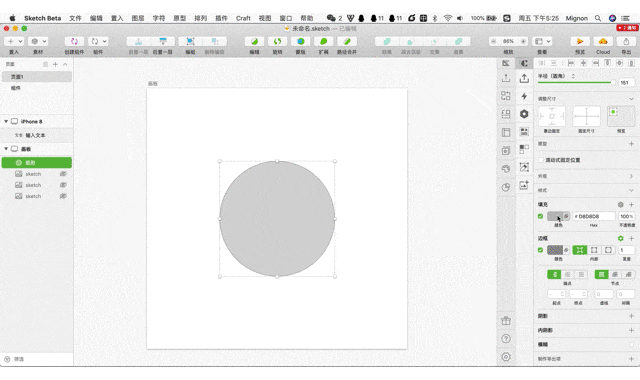Screen dimensions: 640x380
Task: Open the Craft menu
Action: [x=243, y=18]
